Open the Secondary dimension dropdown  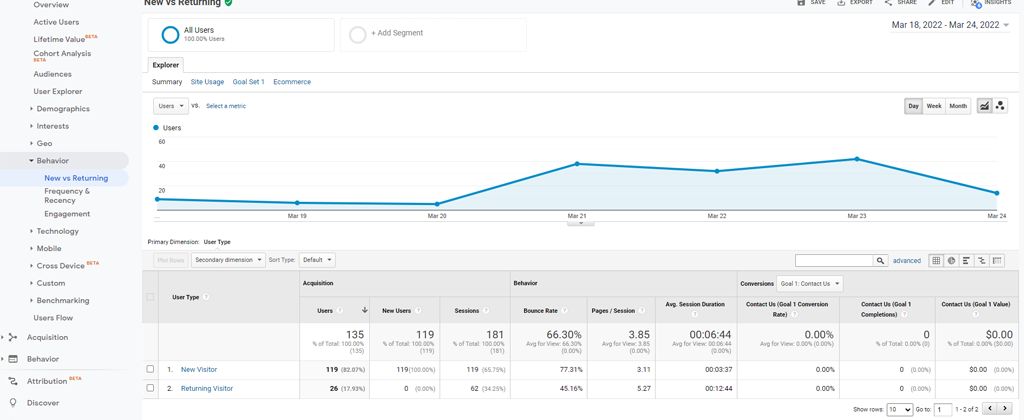229,260
